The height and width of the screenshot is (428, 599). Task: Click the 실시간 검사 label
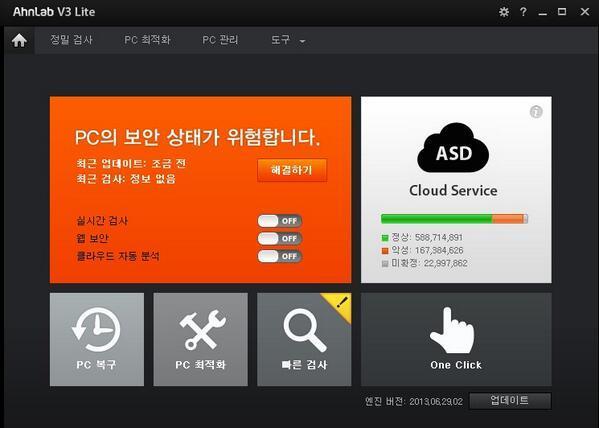pyautogui.click(x=102, y=221)
